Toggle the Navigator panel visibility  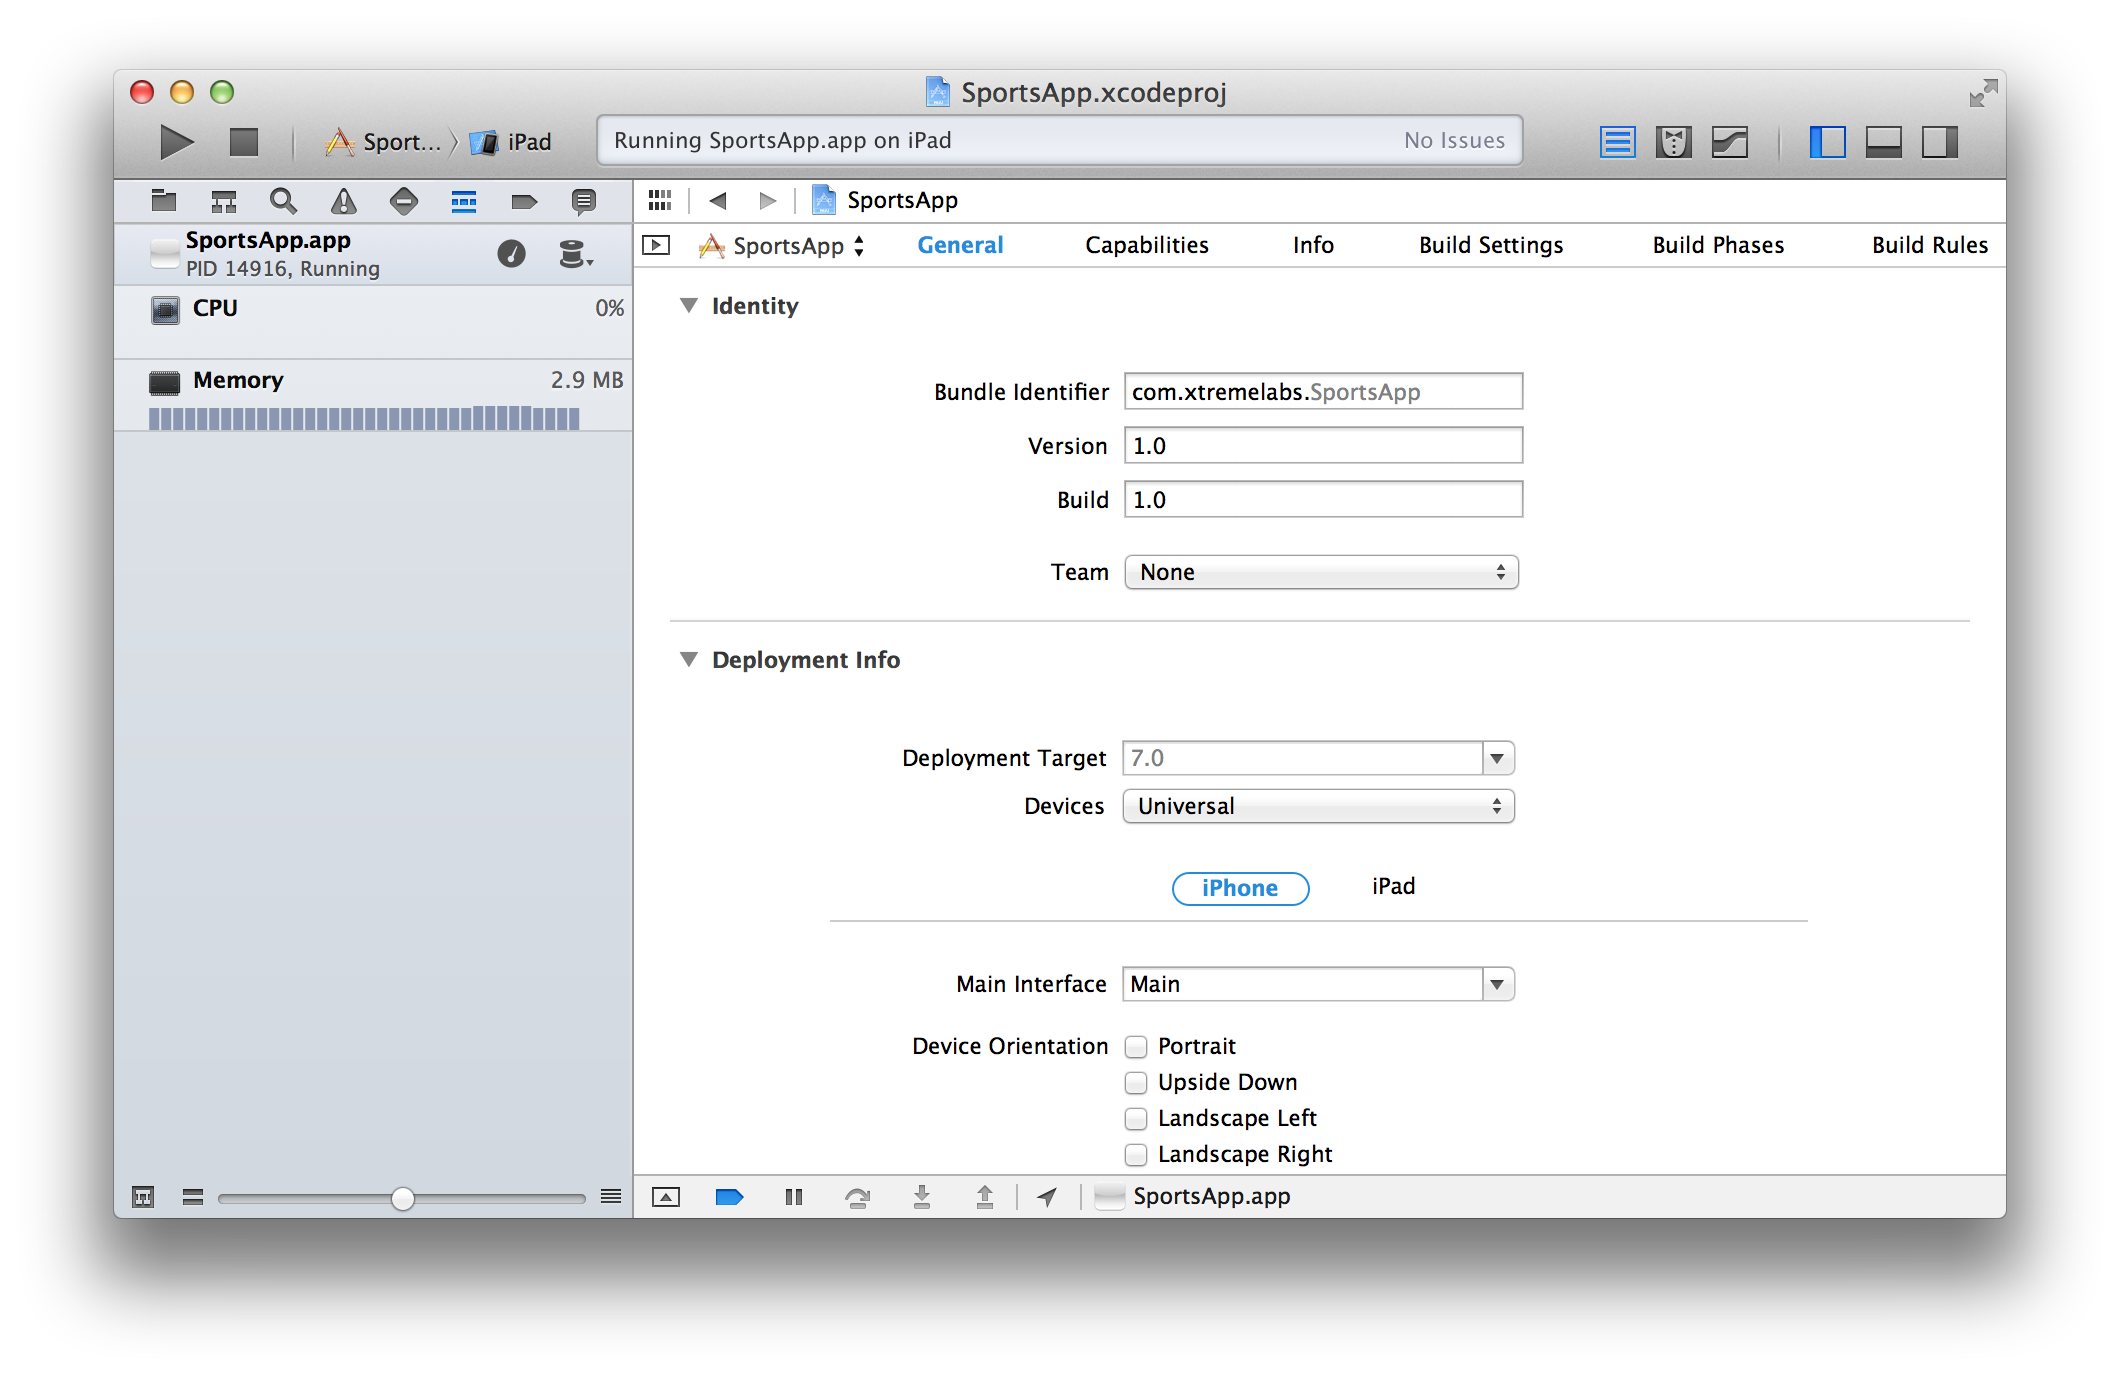point(1827,142)
